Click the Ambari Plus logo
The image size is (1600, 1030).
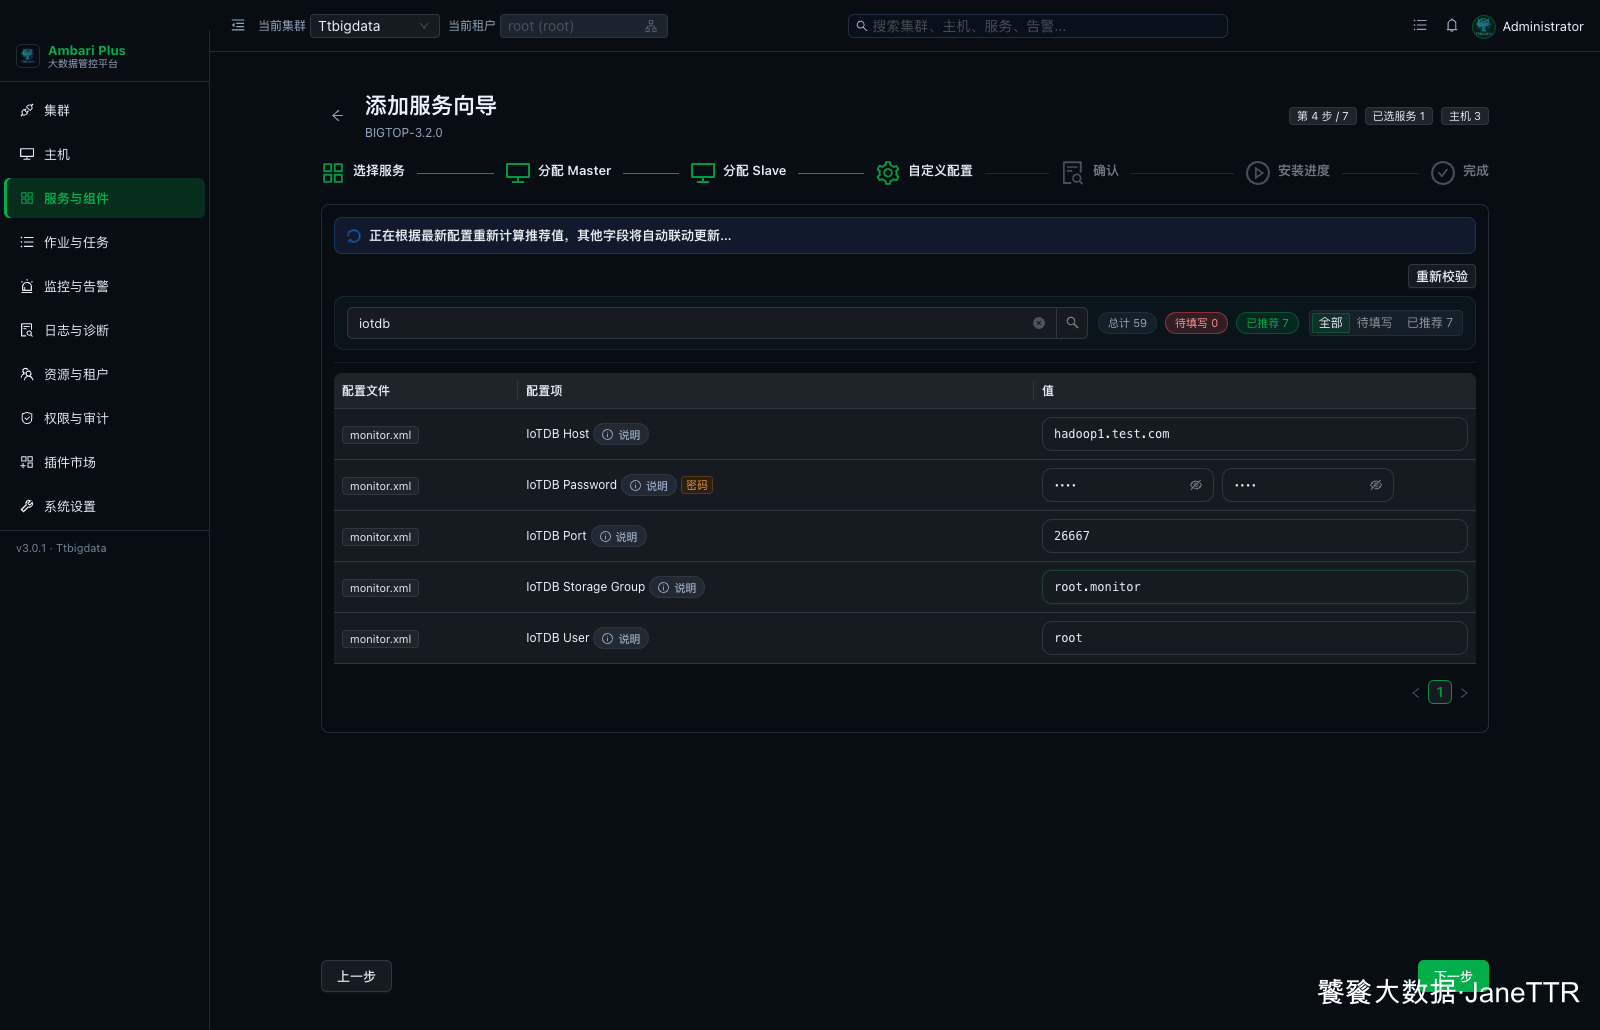pos(28,56)
